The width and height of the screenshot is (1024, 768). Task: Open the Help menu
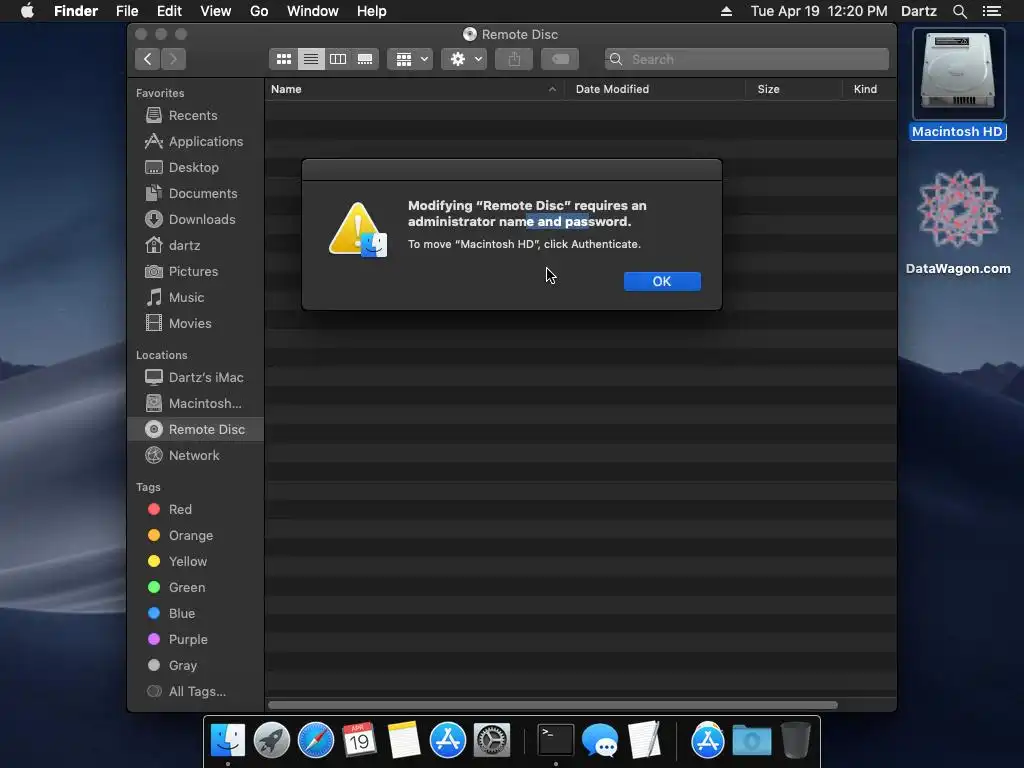pos(372,11)
